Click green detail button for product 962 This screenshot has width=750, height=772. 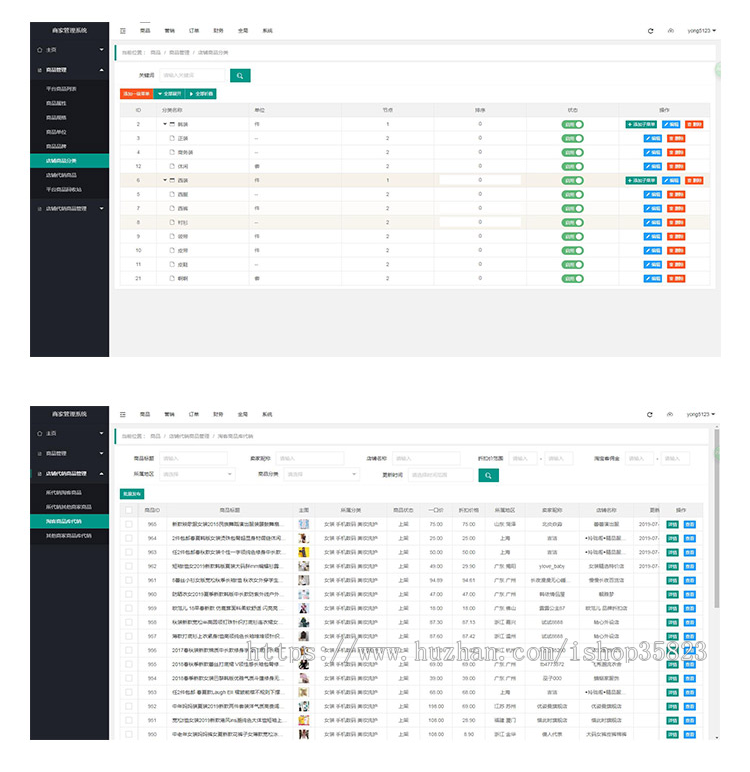point(672,566)
